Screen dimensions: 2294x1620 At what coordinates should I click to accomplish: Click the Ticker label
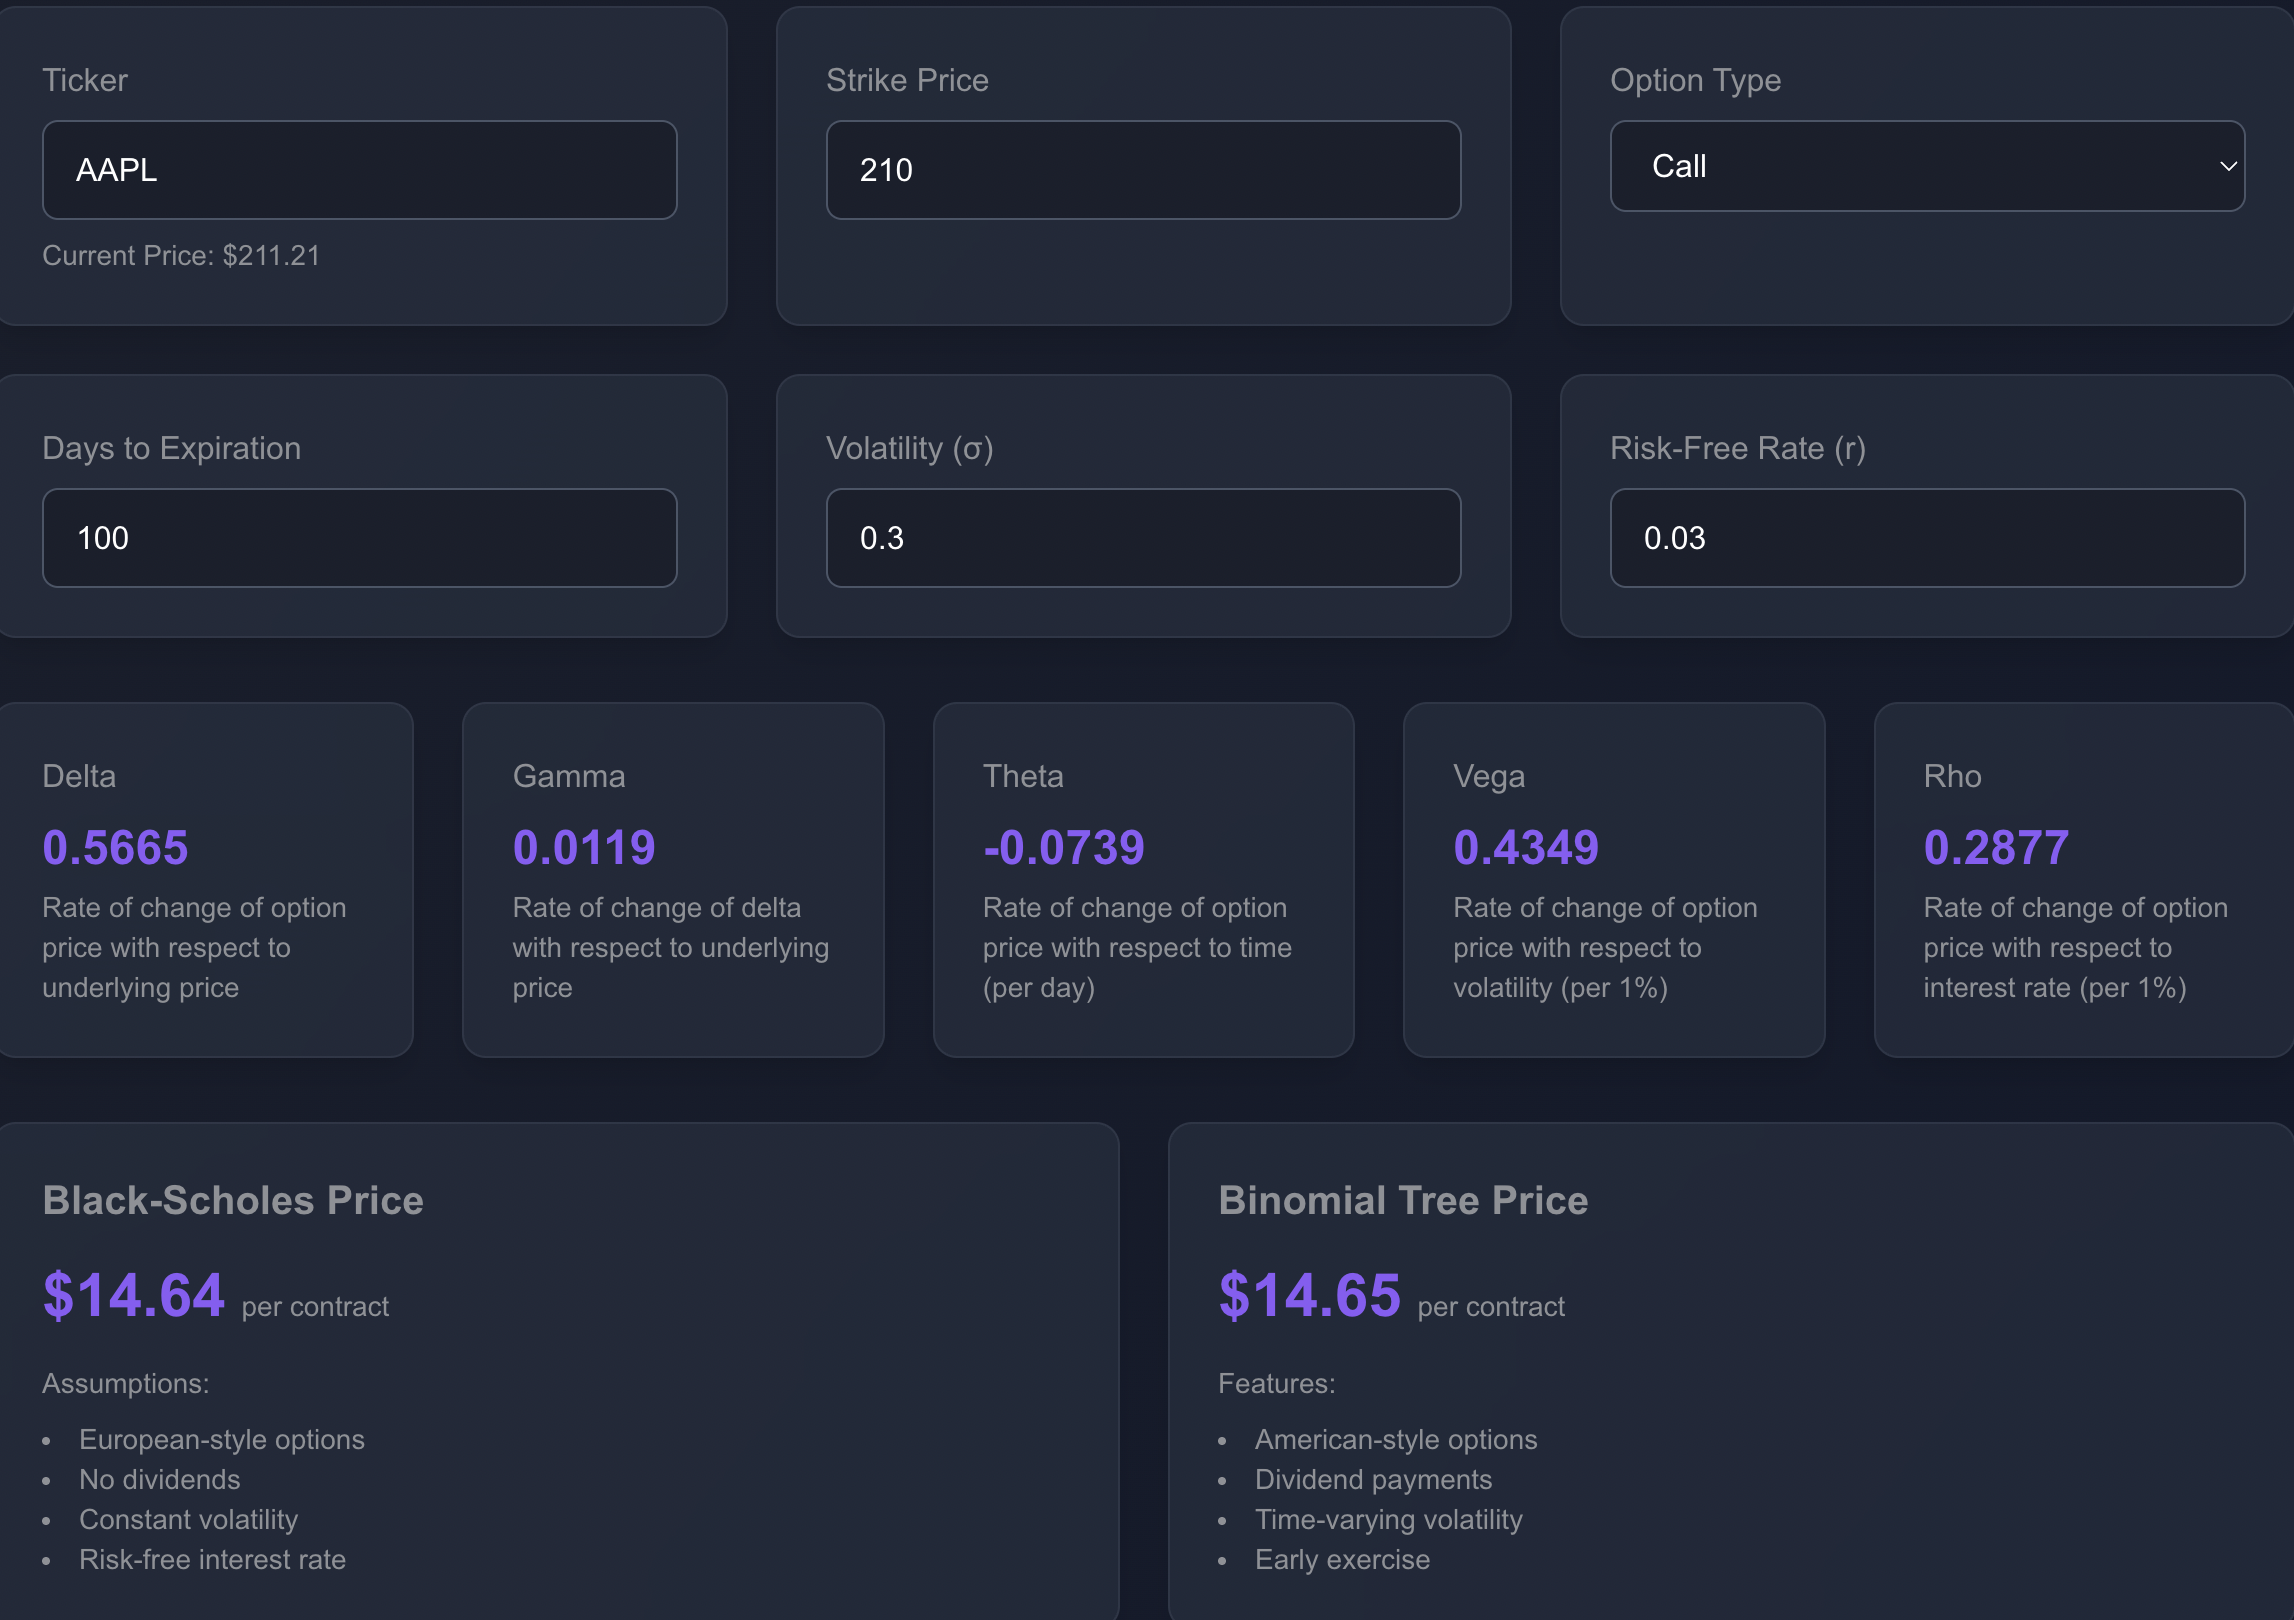pyautogui.click(x=85, y=80)
